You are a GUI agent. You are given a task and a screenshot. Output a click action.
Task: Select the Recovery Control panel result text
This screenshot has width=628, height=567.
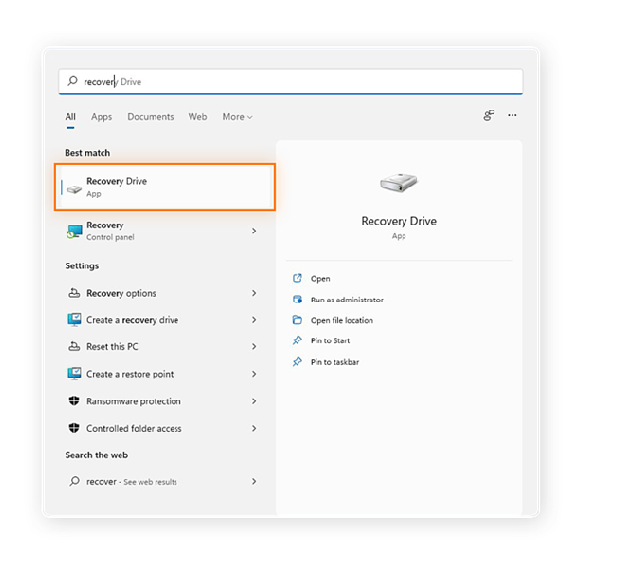[110, 231]
